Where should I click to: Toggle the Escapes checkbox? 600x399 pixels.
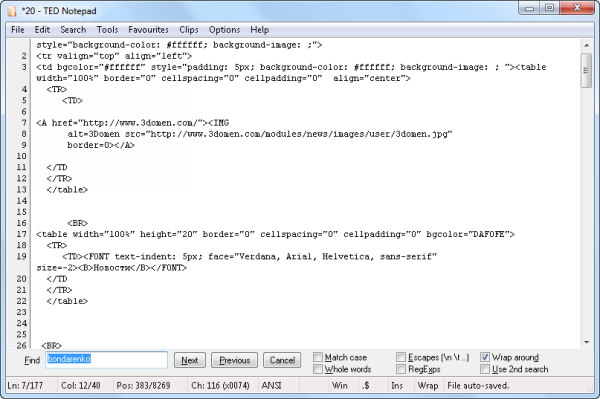[401, 357]
